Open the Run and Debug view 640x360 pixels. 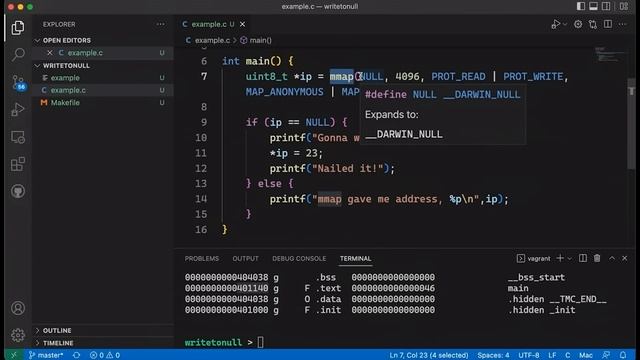18,109
